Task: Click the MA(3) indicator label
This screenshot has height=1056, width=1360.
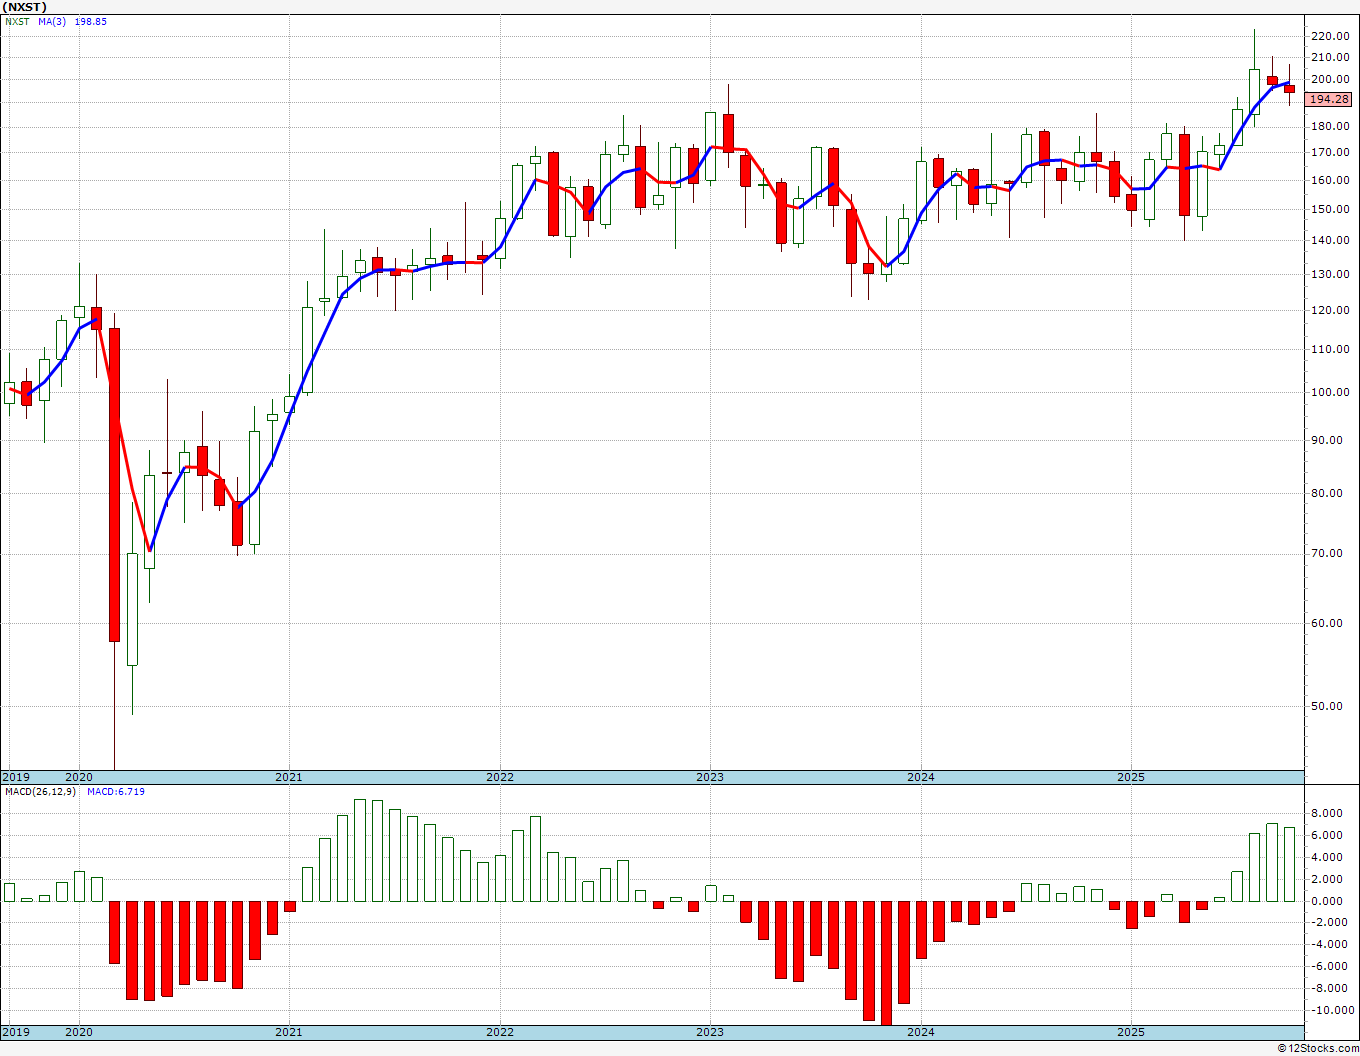Action: pyautogui.click(x=52, y=21)
